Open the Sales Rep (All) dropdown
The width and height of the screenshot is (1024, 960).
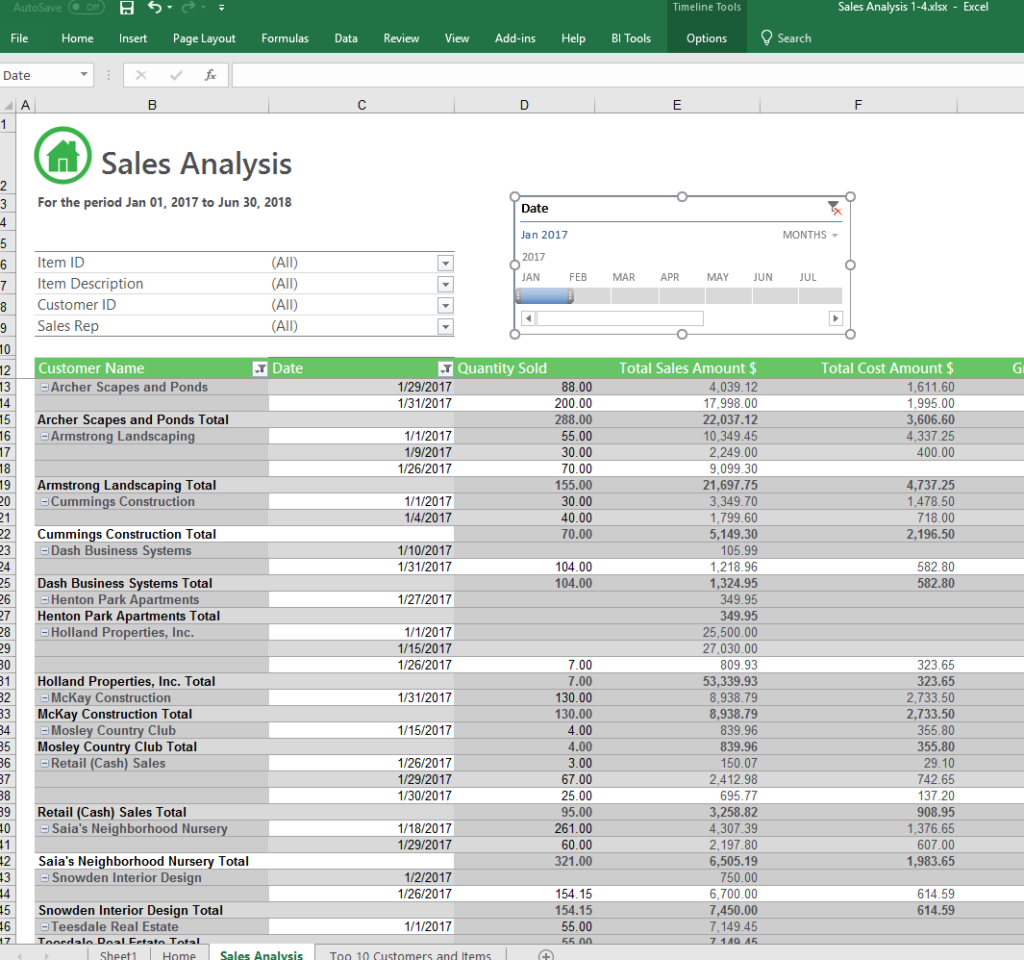(446, 326)
